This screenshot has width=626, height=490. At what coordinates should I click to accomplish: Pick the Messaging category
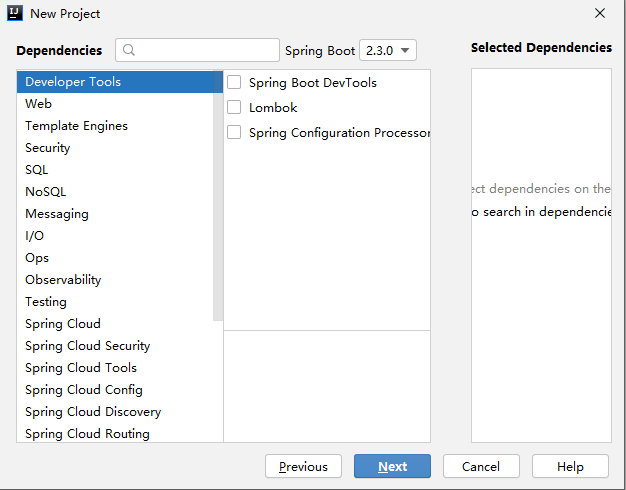57,214
